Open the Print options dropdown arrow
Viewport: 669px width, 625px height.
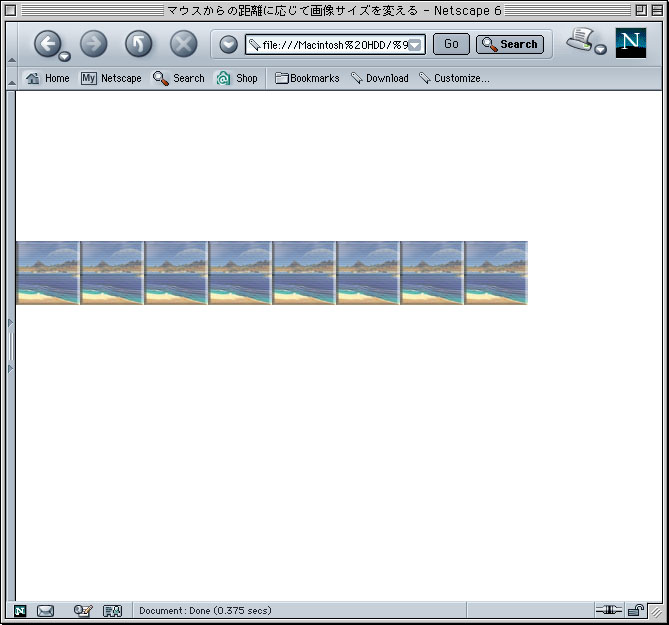[x=600, y=50]
